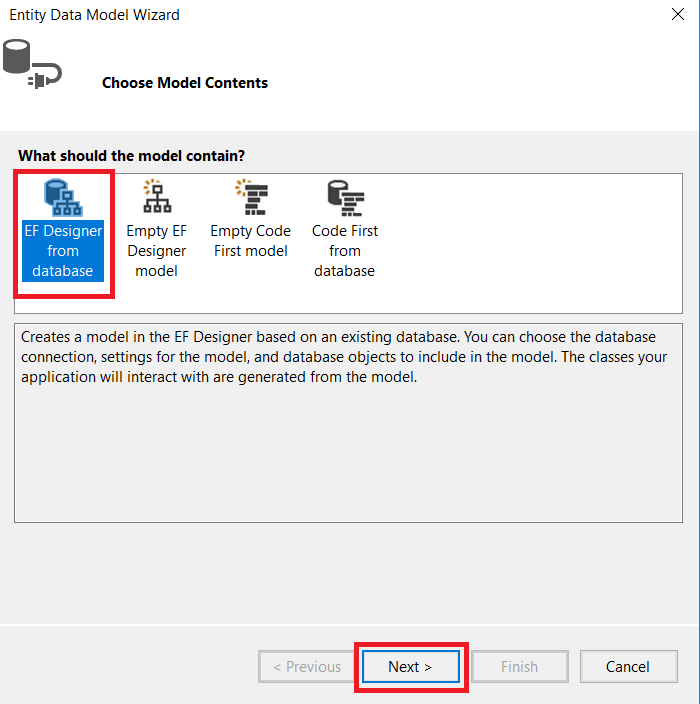Click the 'EF Designer from database' label
This screenshot has height=704, width=700.
63,251
